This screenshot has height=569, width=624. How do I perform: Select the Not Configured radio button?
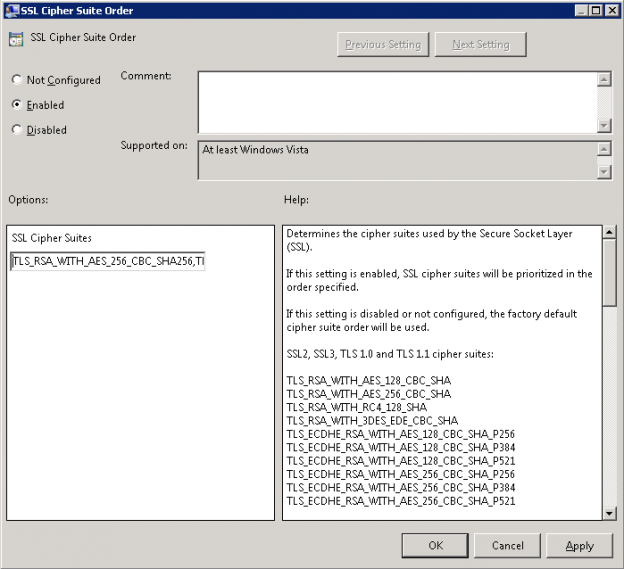tap(17, 80)
